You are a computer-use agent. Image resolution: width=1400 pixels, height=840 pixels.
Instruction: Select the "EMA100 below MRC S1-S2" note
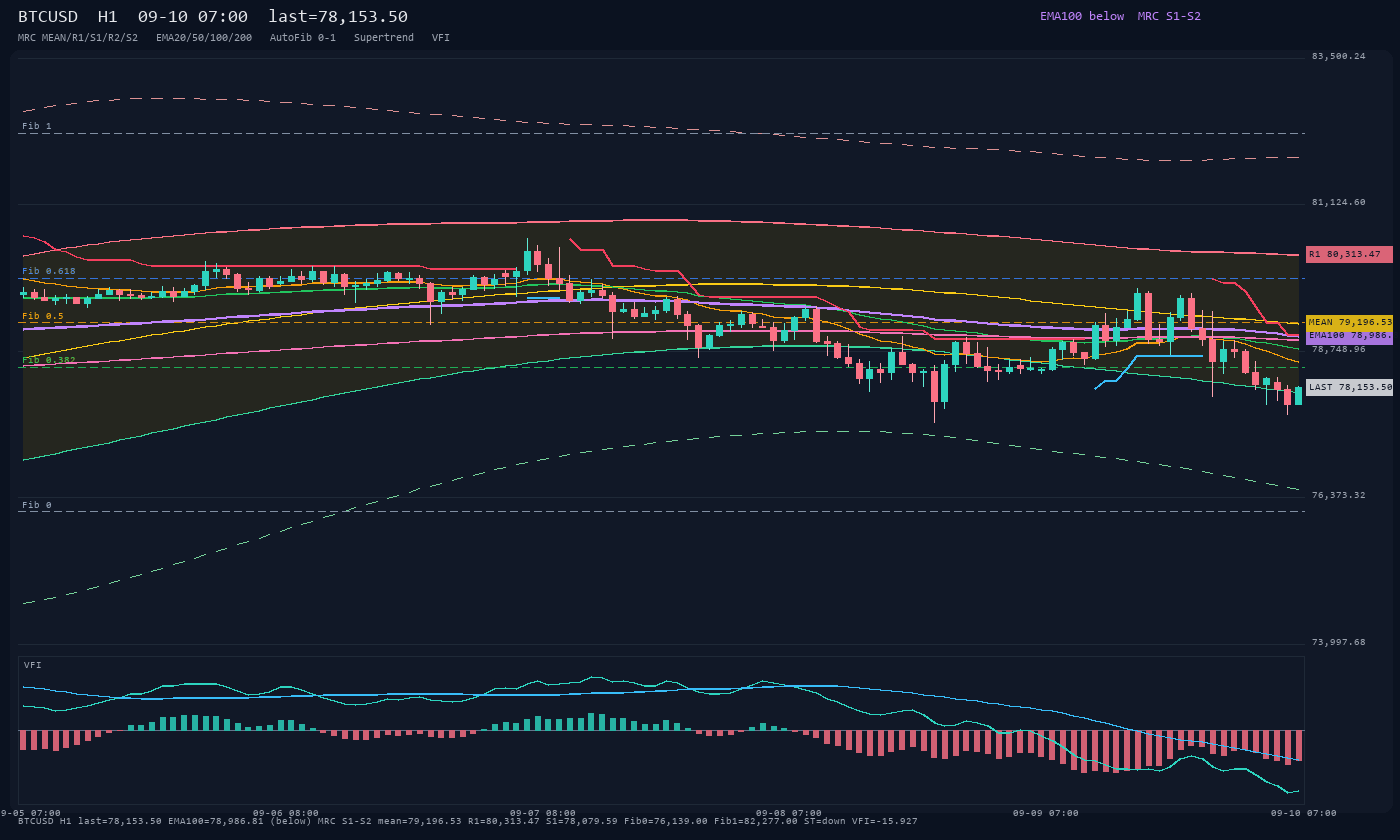pos(1120,16)
